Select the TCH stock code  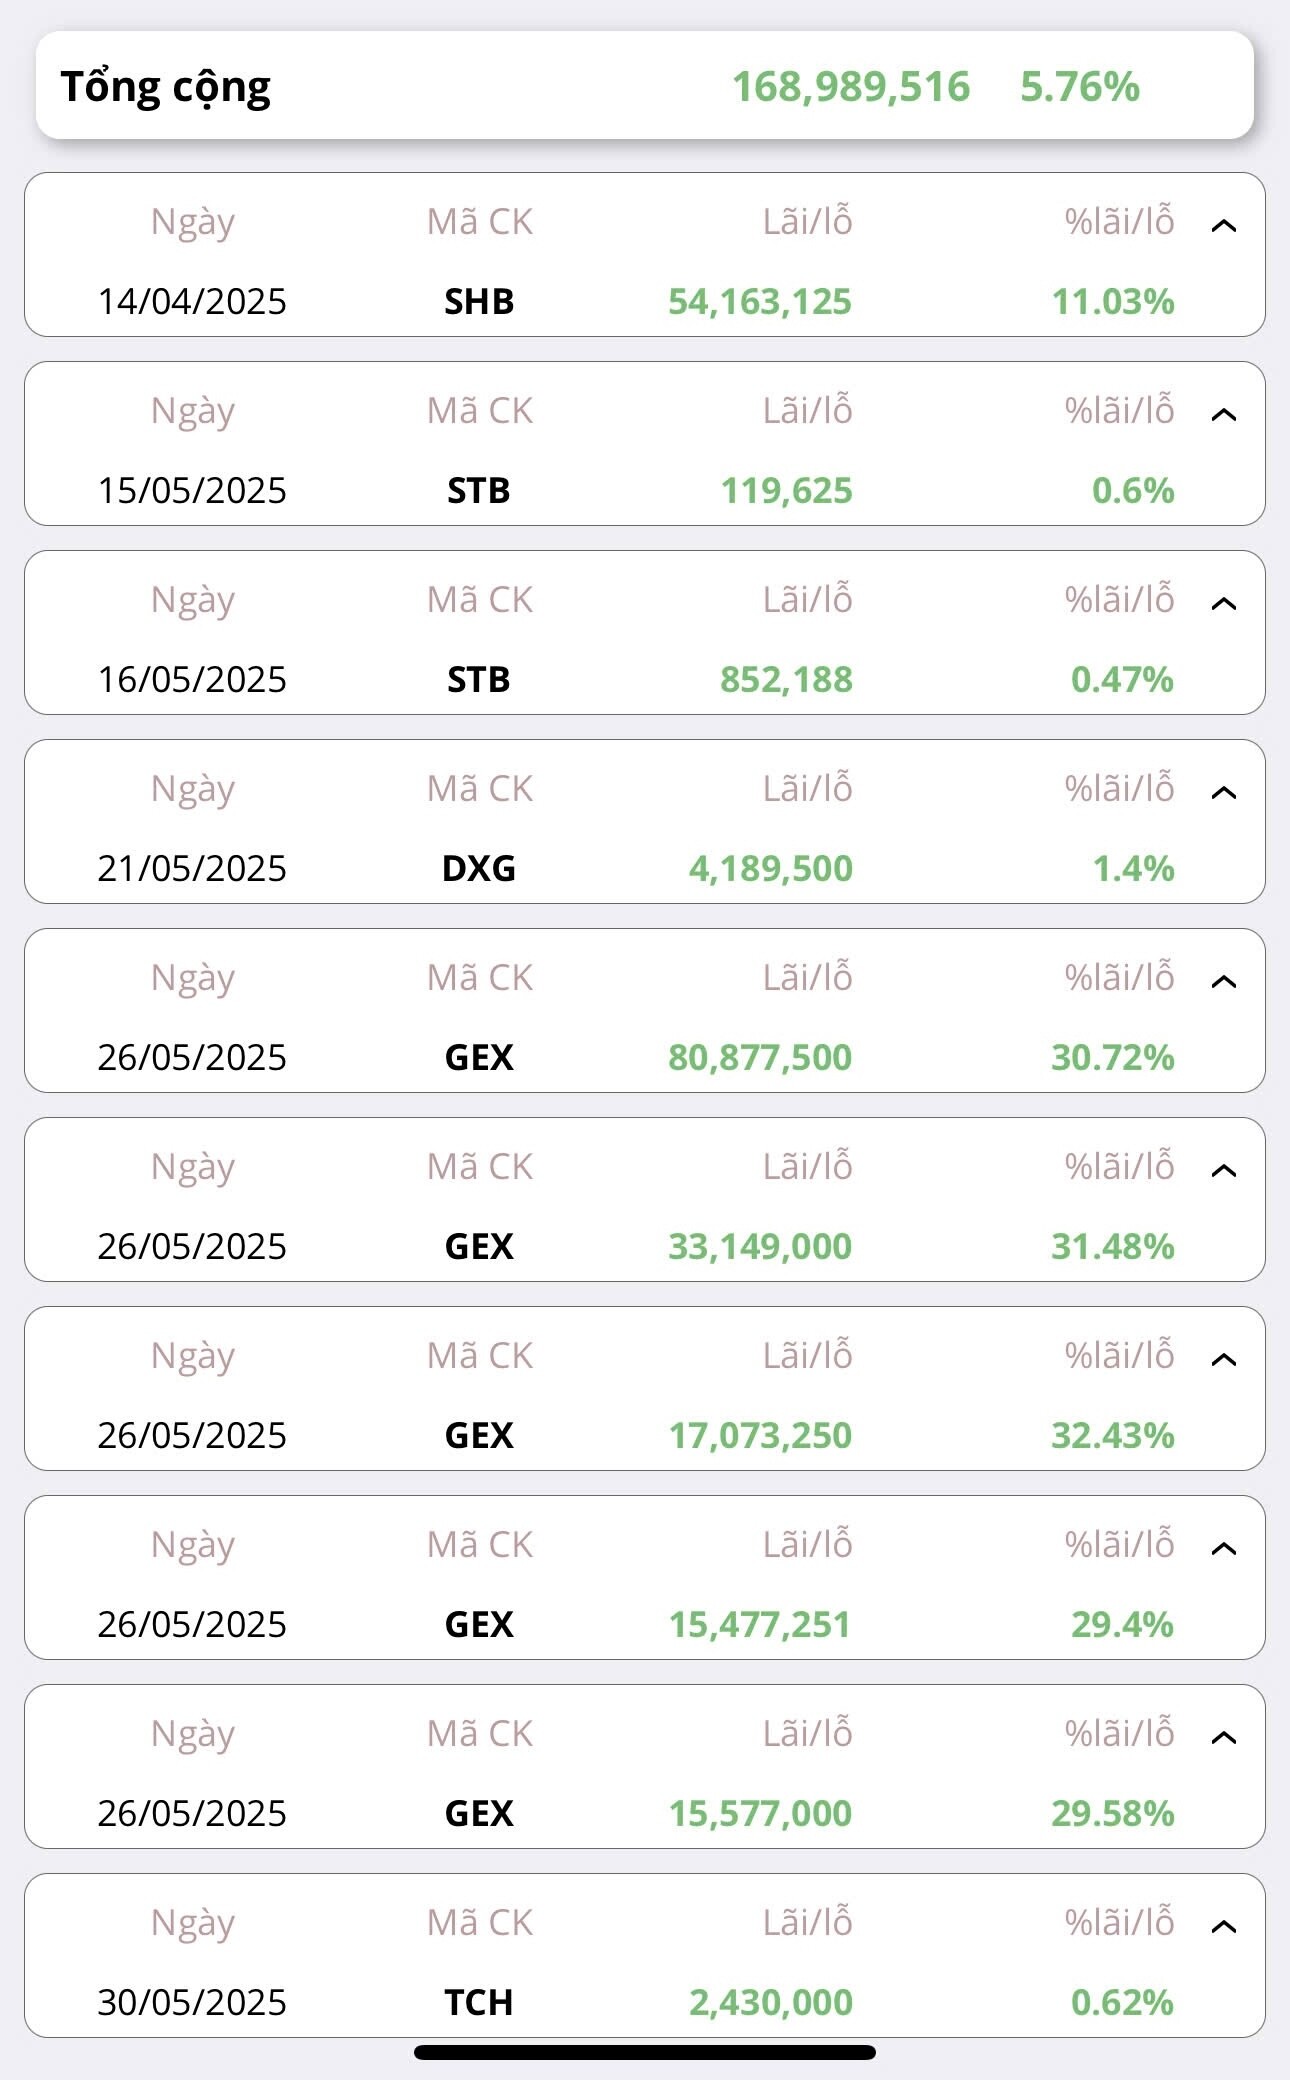pyautogui.click(x=479, y=2002)
